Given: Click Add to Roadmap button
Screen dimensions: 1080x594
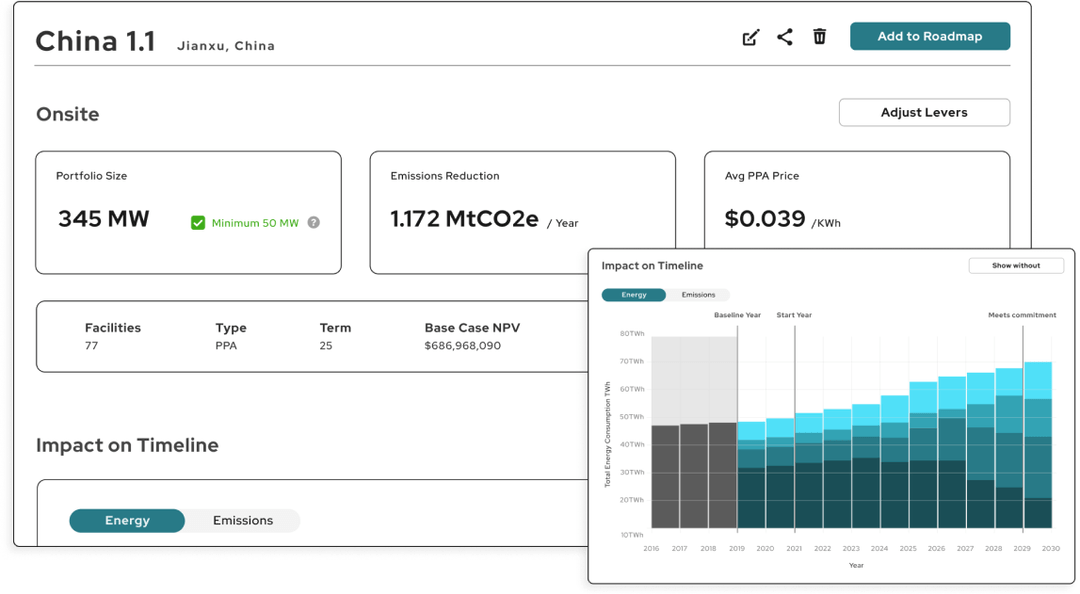Looking at the screenshot, I should [x=930, y=37].
